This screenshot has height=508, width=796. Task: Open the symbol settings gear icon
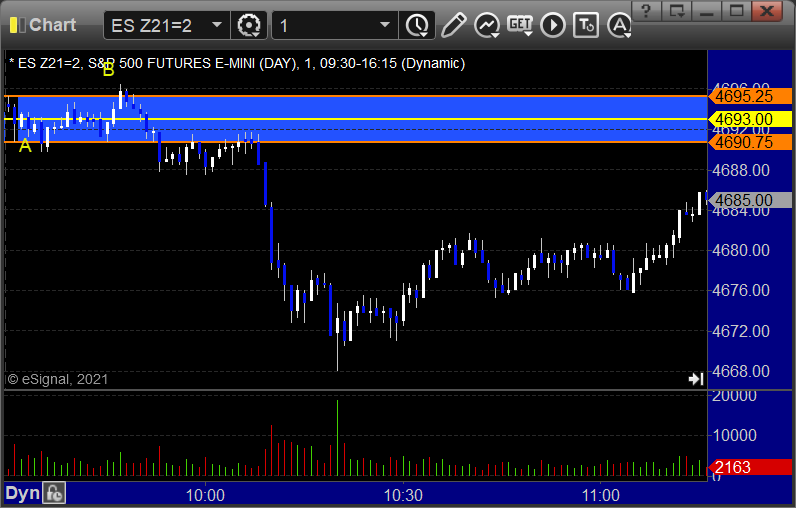249,25
